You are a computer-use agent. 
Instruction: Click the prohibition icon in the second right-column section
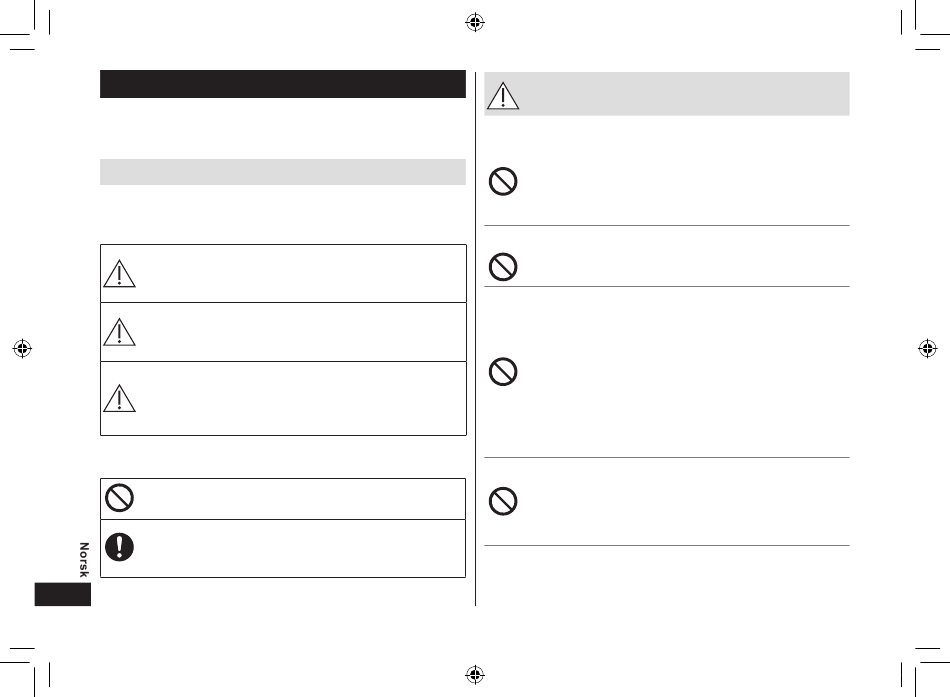coord(503,267)
